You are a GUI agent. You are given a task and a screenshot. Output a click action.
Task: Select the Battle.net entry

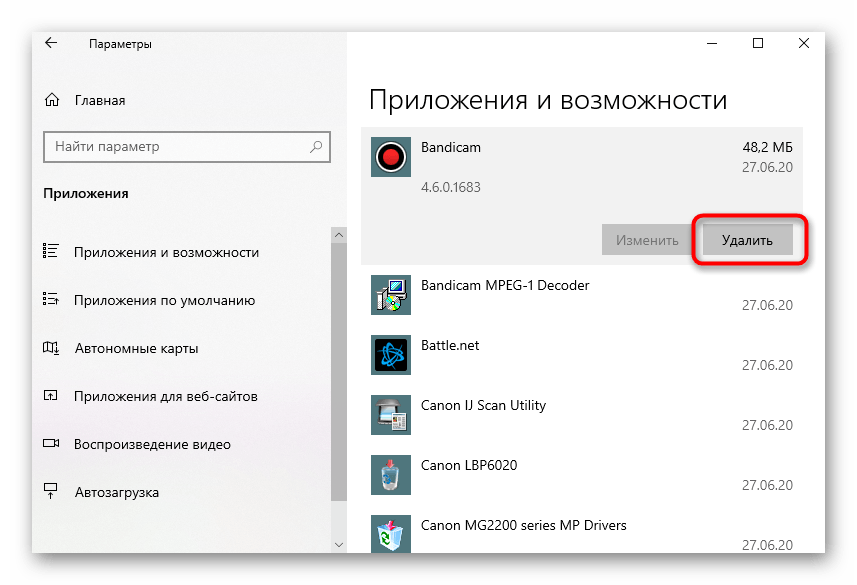point(582,355)
